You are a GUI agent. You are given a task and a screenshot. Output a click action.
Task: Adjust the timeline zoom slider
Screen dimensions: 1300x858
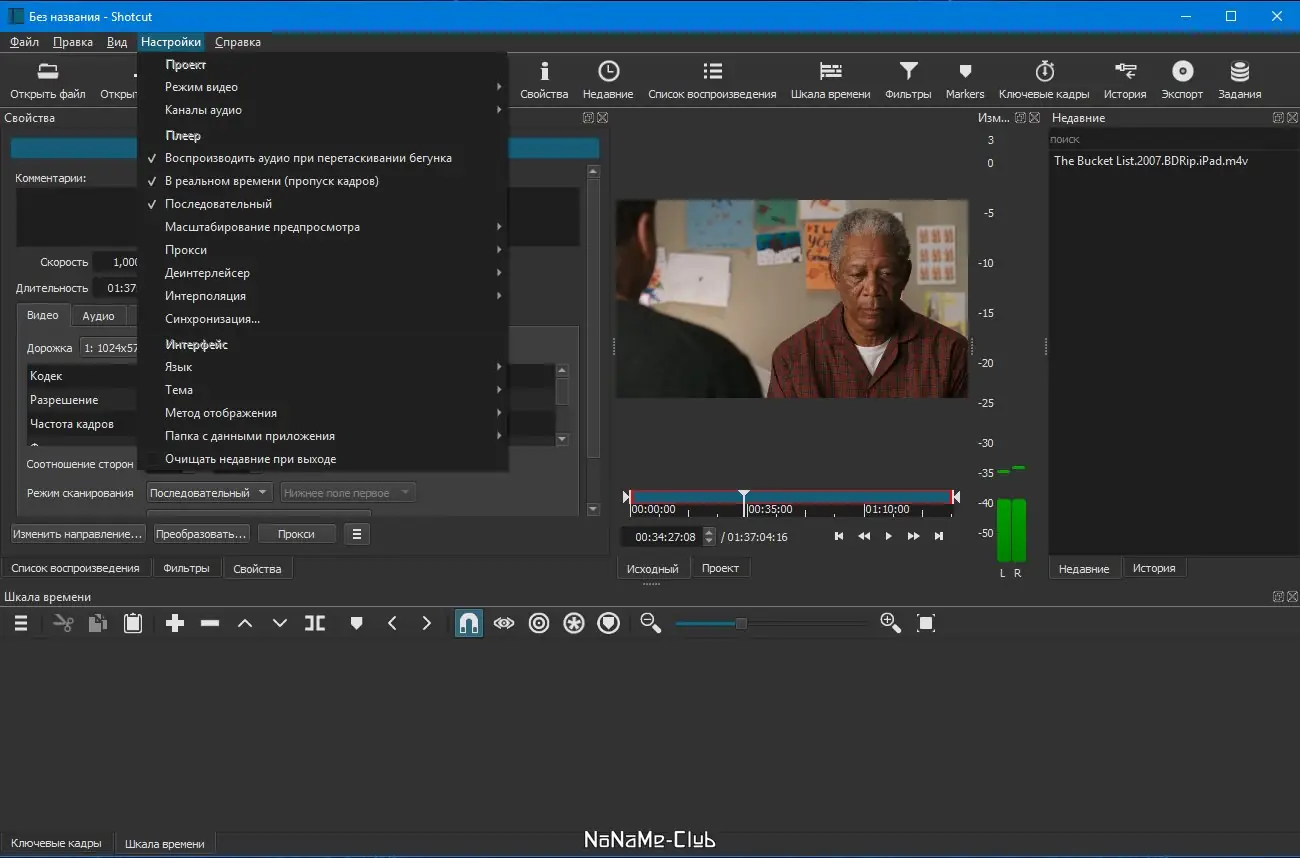(x=741, y=624)
